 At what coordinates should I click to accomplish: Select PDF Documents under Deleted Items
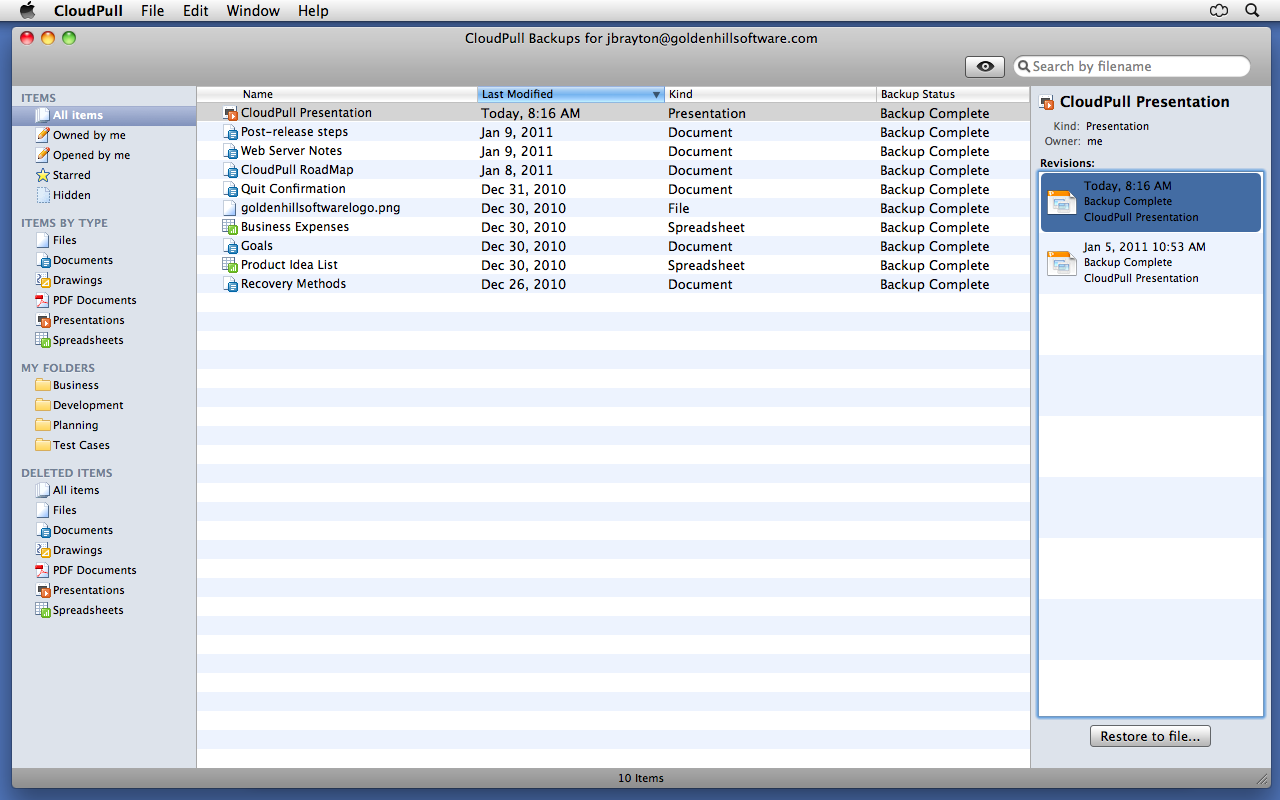95,570
